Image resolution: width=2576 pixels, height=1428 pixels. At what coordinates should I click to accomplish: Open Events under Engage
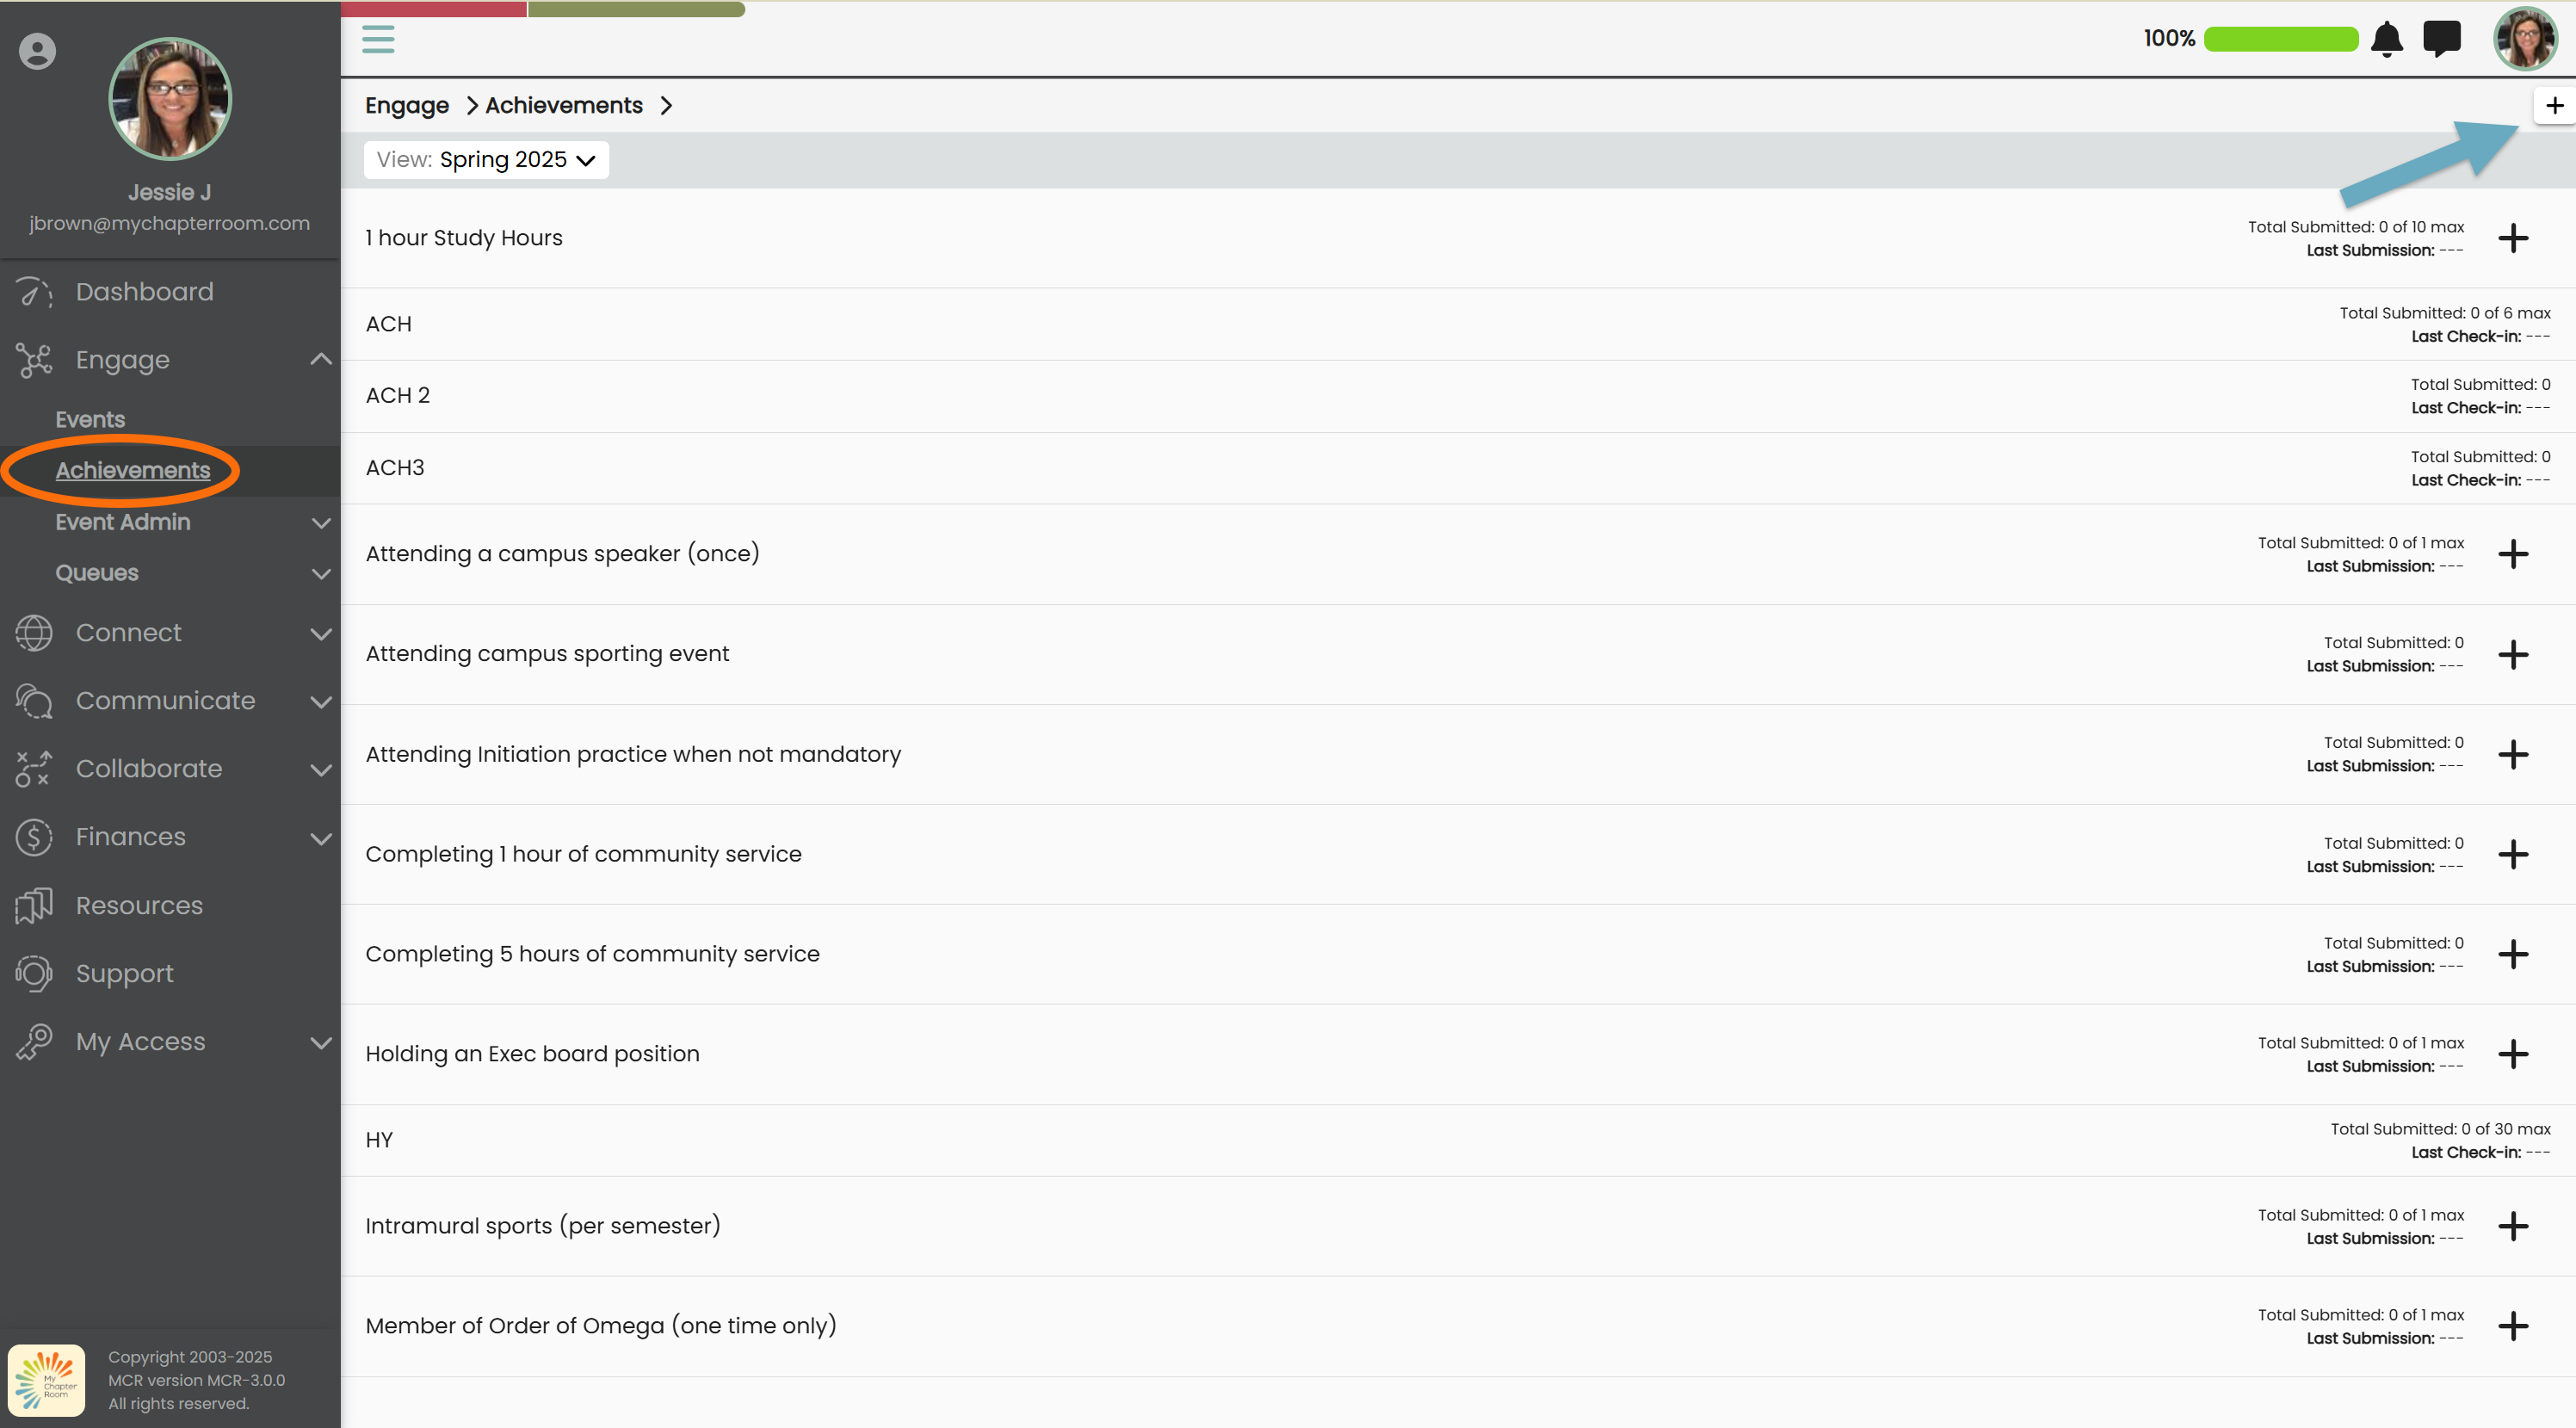coord(90,419)
